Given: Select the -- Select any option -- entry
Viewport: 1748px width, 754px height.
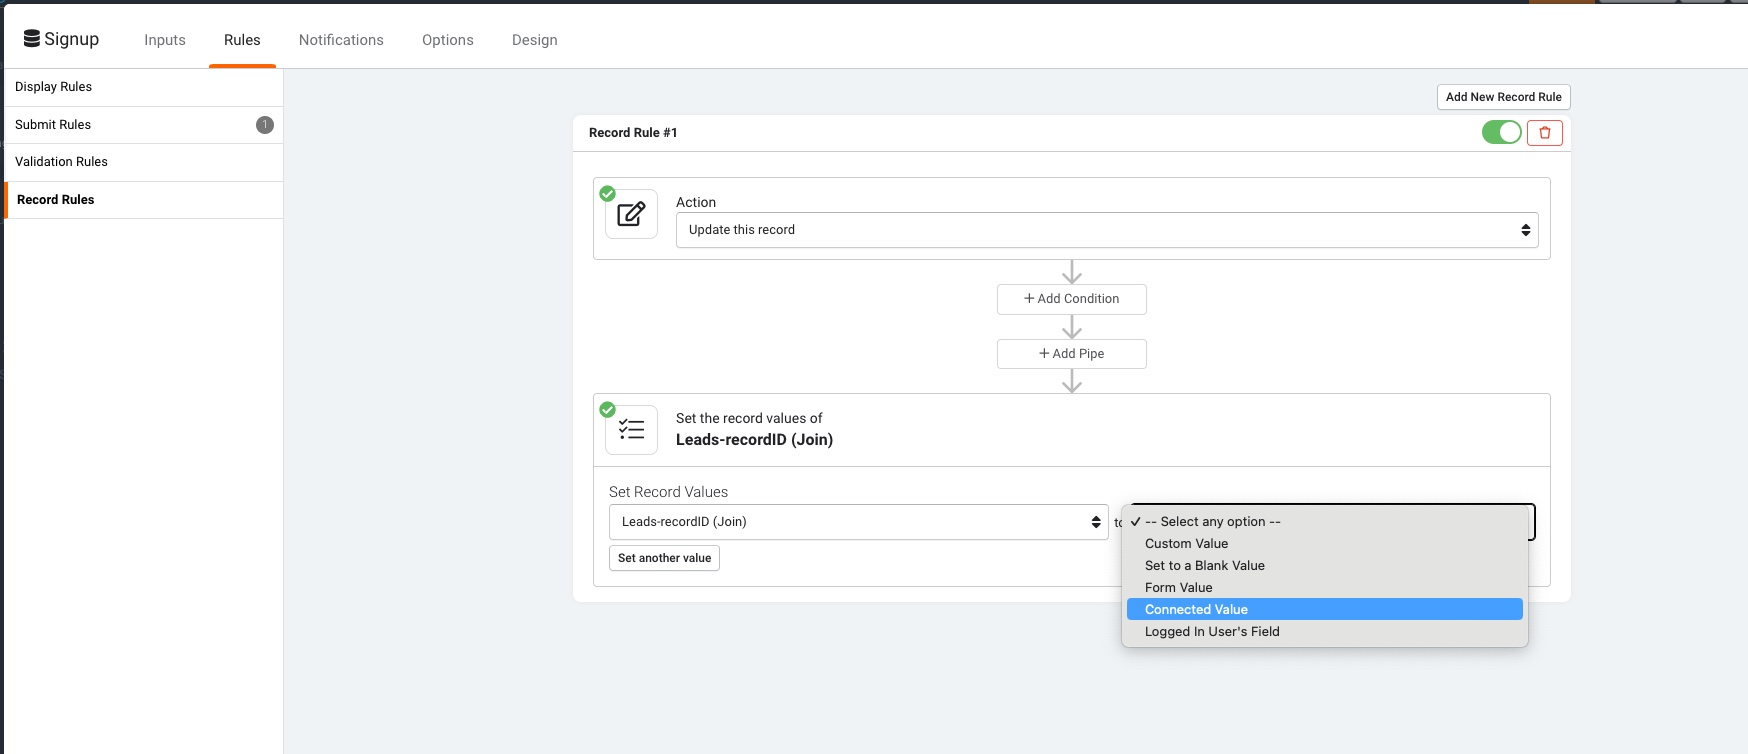Looking at the screenshot, I should [x=1325, y=522].
